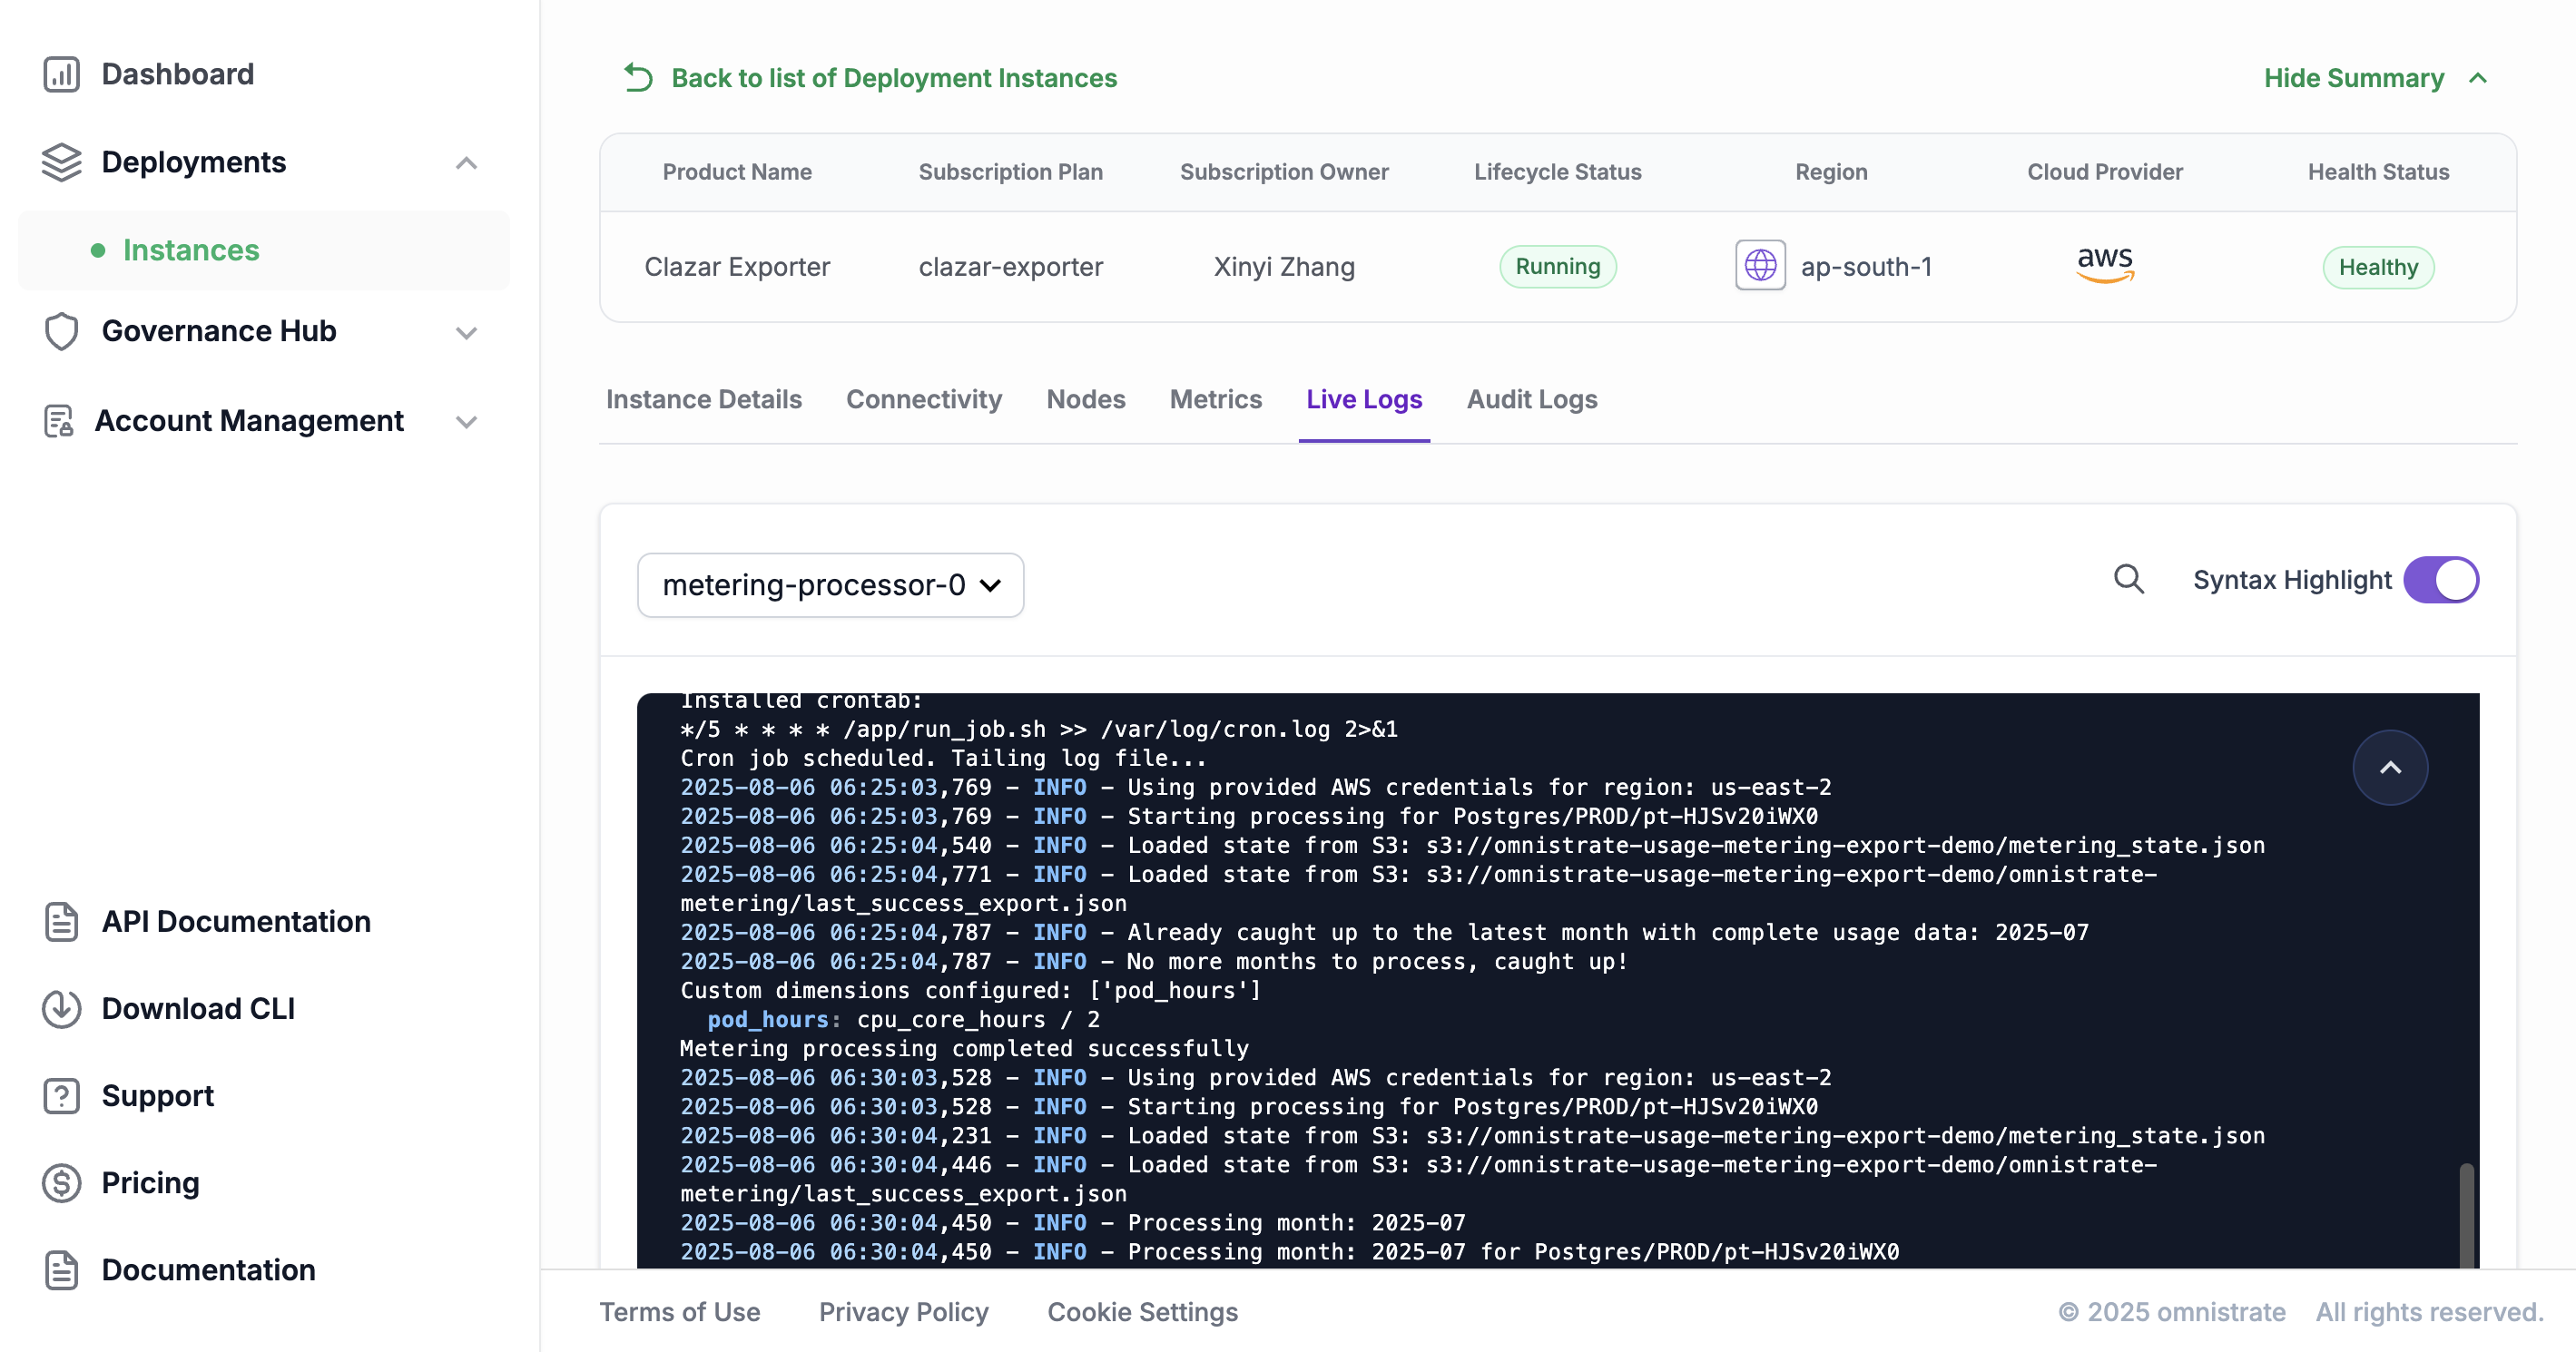Toggle the Syntax Highlight switch

[2441, 580]
